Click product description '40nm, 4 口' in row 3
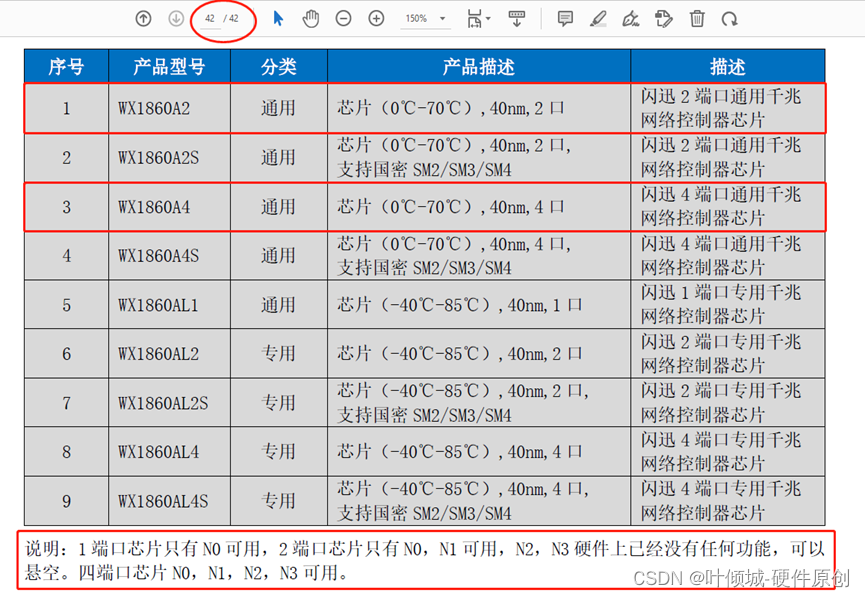This screenshot has height=597, width=865. pos(526,207)
